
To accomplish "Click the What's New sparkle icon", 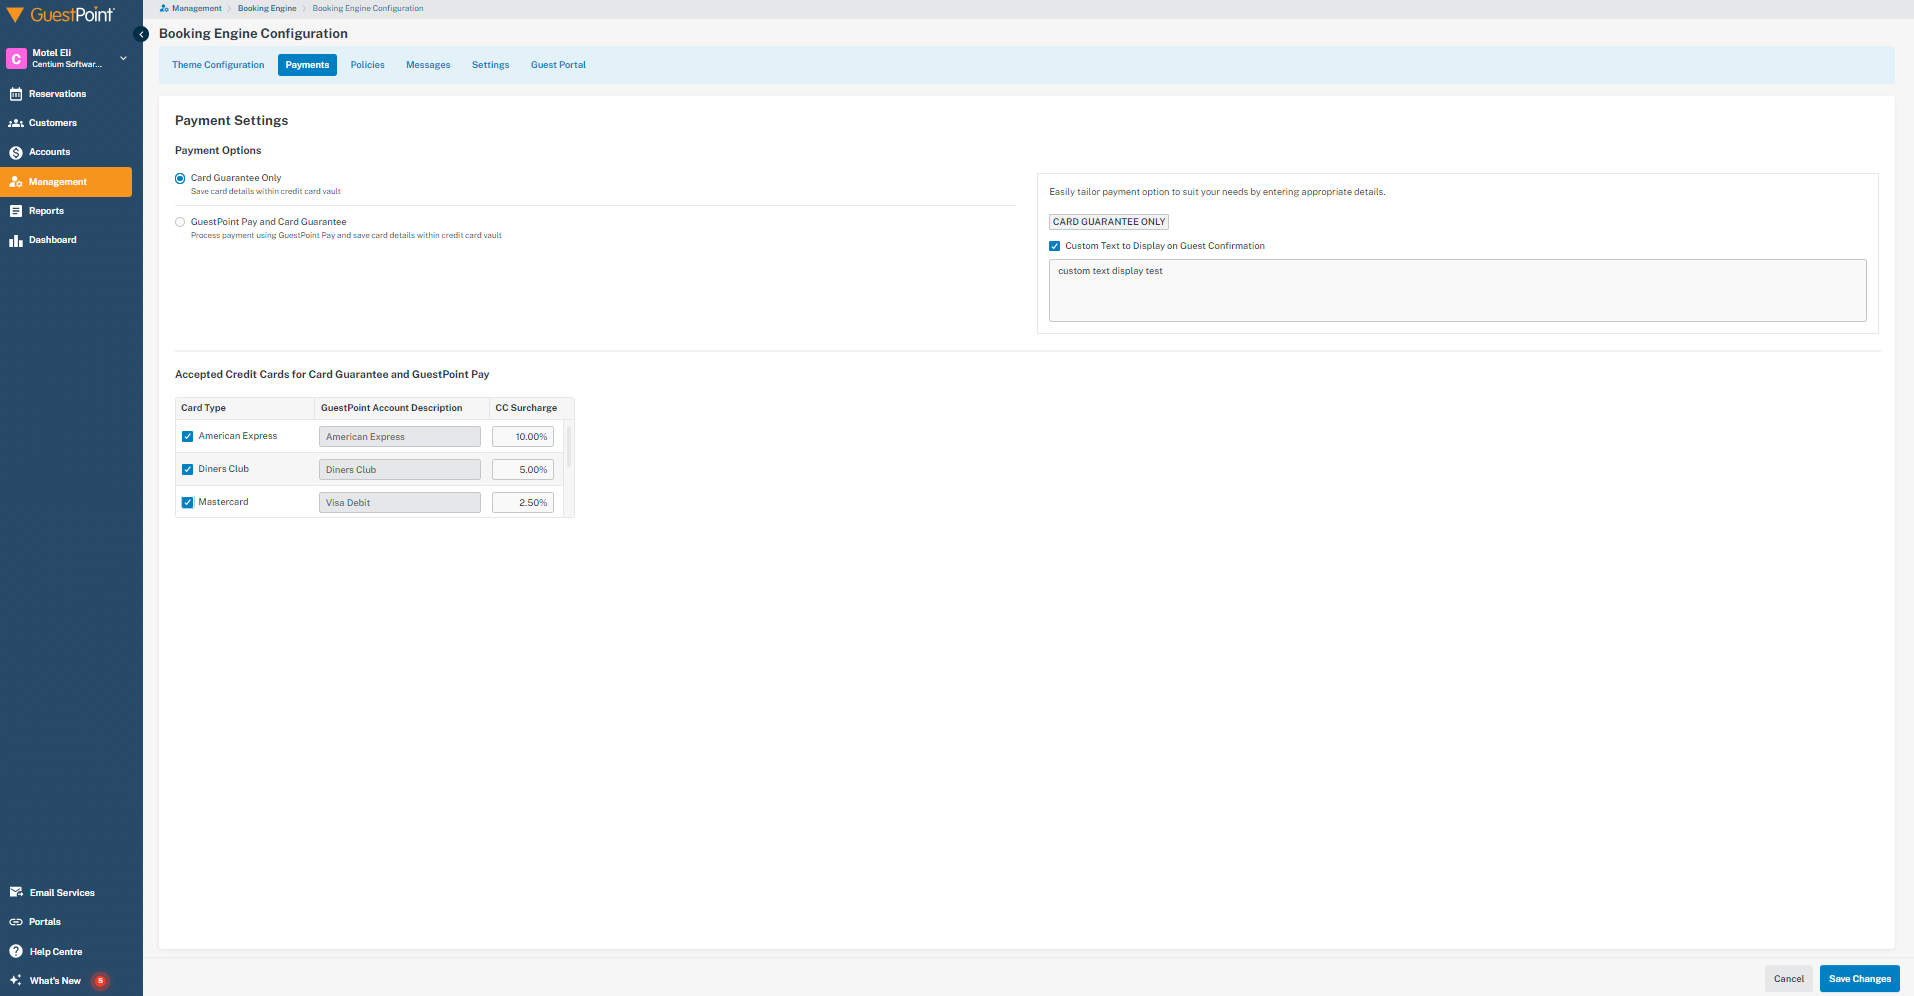I will click(x=16, y=980).
